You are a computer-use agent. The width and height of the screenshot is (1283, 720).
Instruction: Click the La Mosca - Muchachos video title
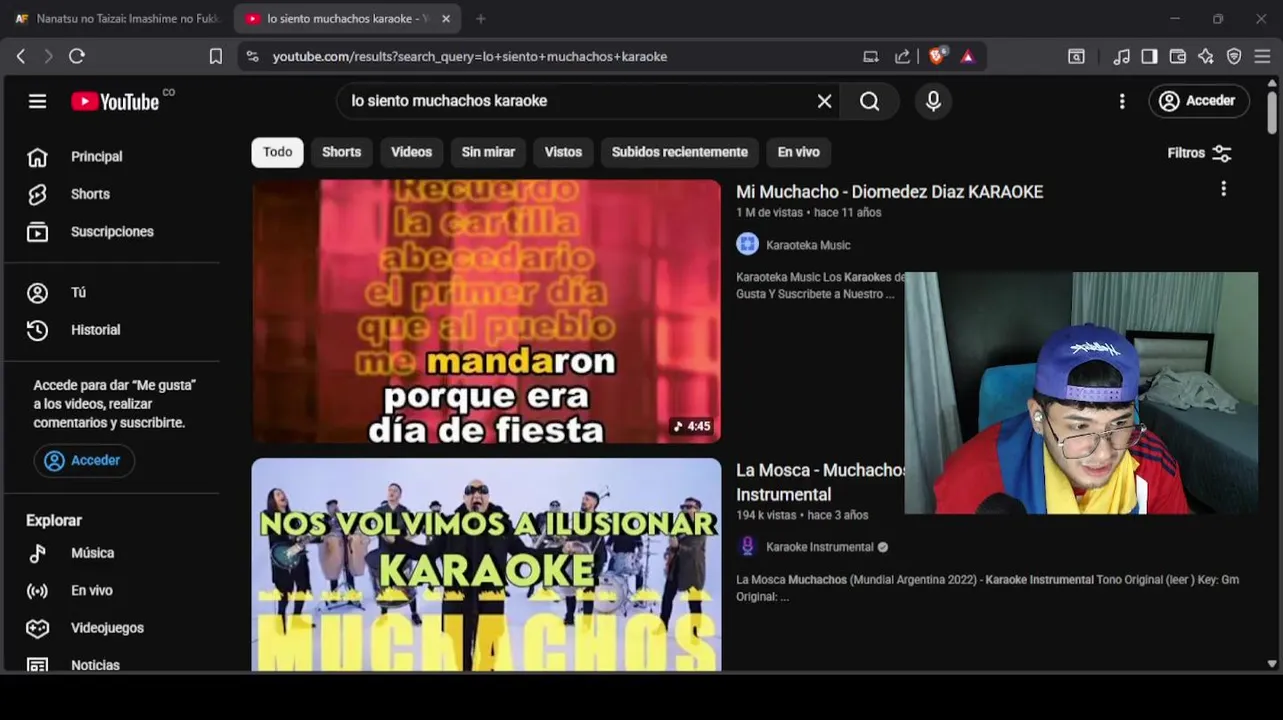click(820, 482)
